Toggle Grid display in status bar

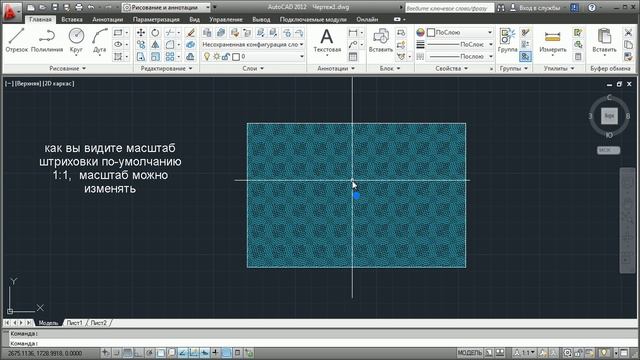[x=128, y=353]
